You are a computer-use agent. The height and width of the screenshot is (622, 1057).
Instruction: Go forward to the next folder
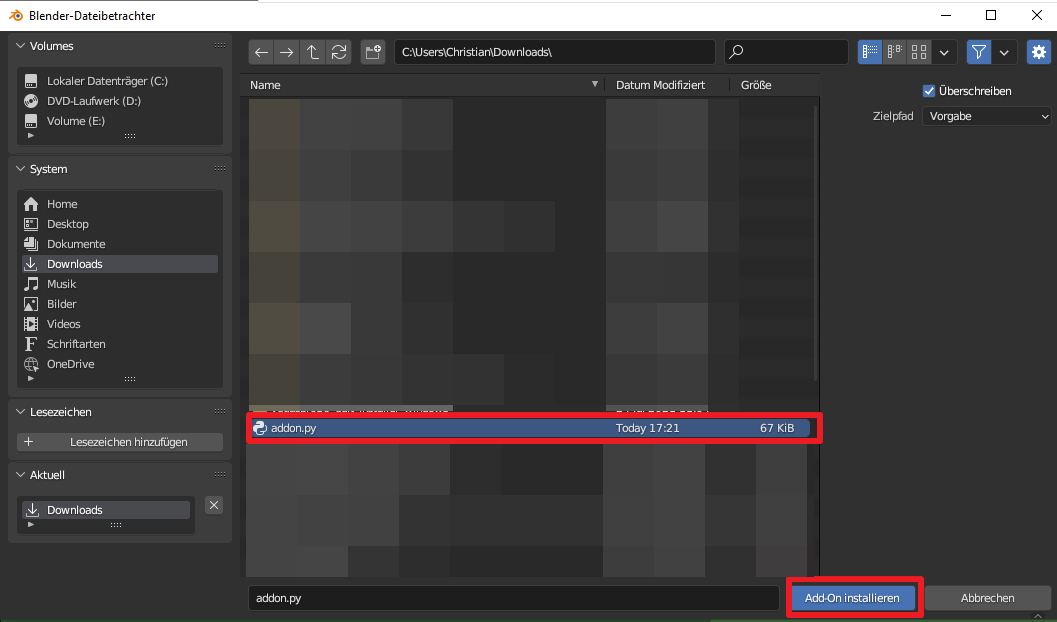click(287, 52)
